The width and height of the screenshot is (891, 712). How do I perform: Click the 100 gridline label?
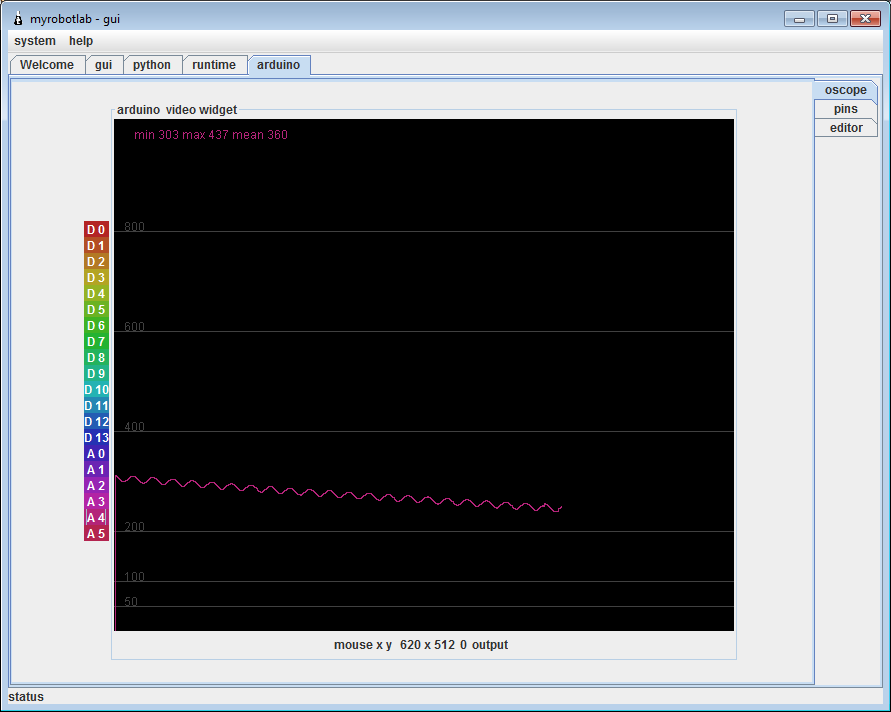tap(134, 576)
